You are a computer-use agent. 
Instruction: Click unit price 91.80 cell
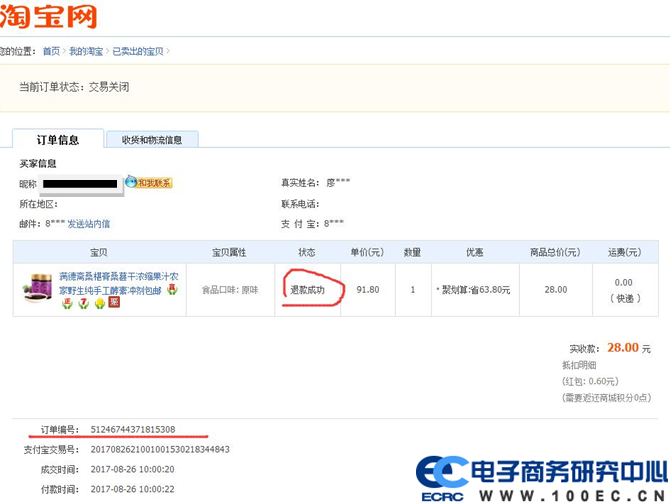[368, 290]
